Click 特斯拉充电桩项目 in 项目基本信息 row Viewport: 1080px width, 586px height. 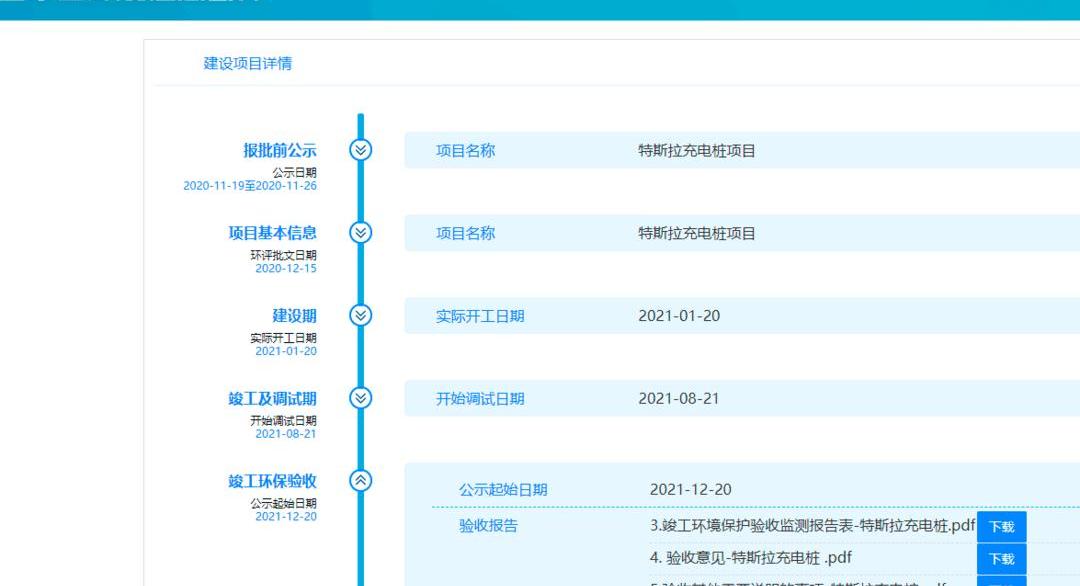pyautogui.click(x=696, y=233)
